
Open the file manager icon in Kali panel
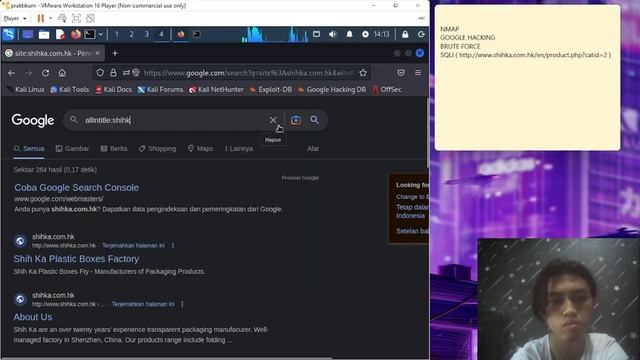tap(44, 35)
